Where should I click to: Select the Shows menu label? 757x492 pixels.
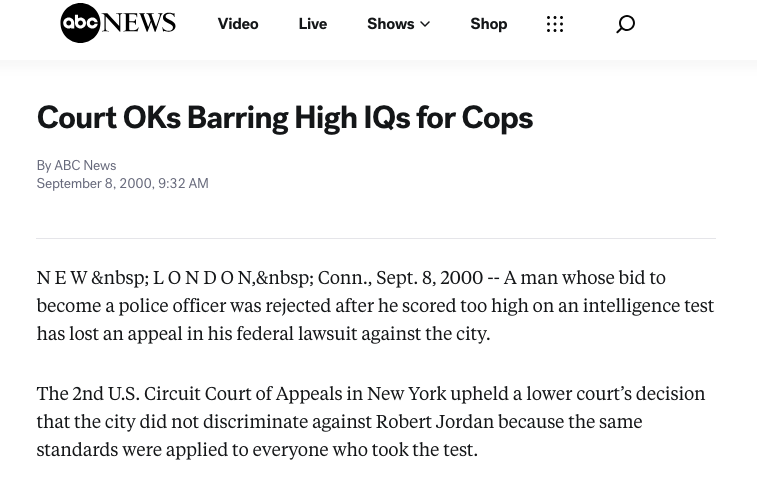[391, 24]
